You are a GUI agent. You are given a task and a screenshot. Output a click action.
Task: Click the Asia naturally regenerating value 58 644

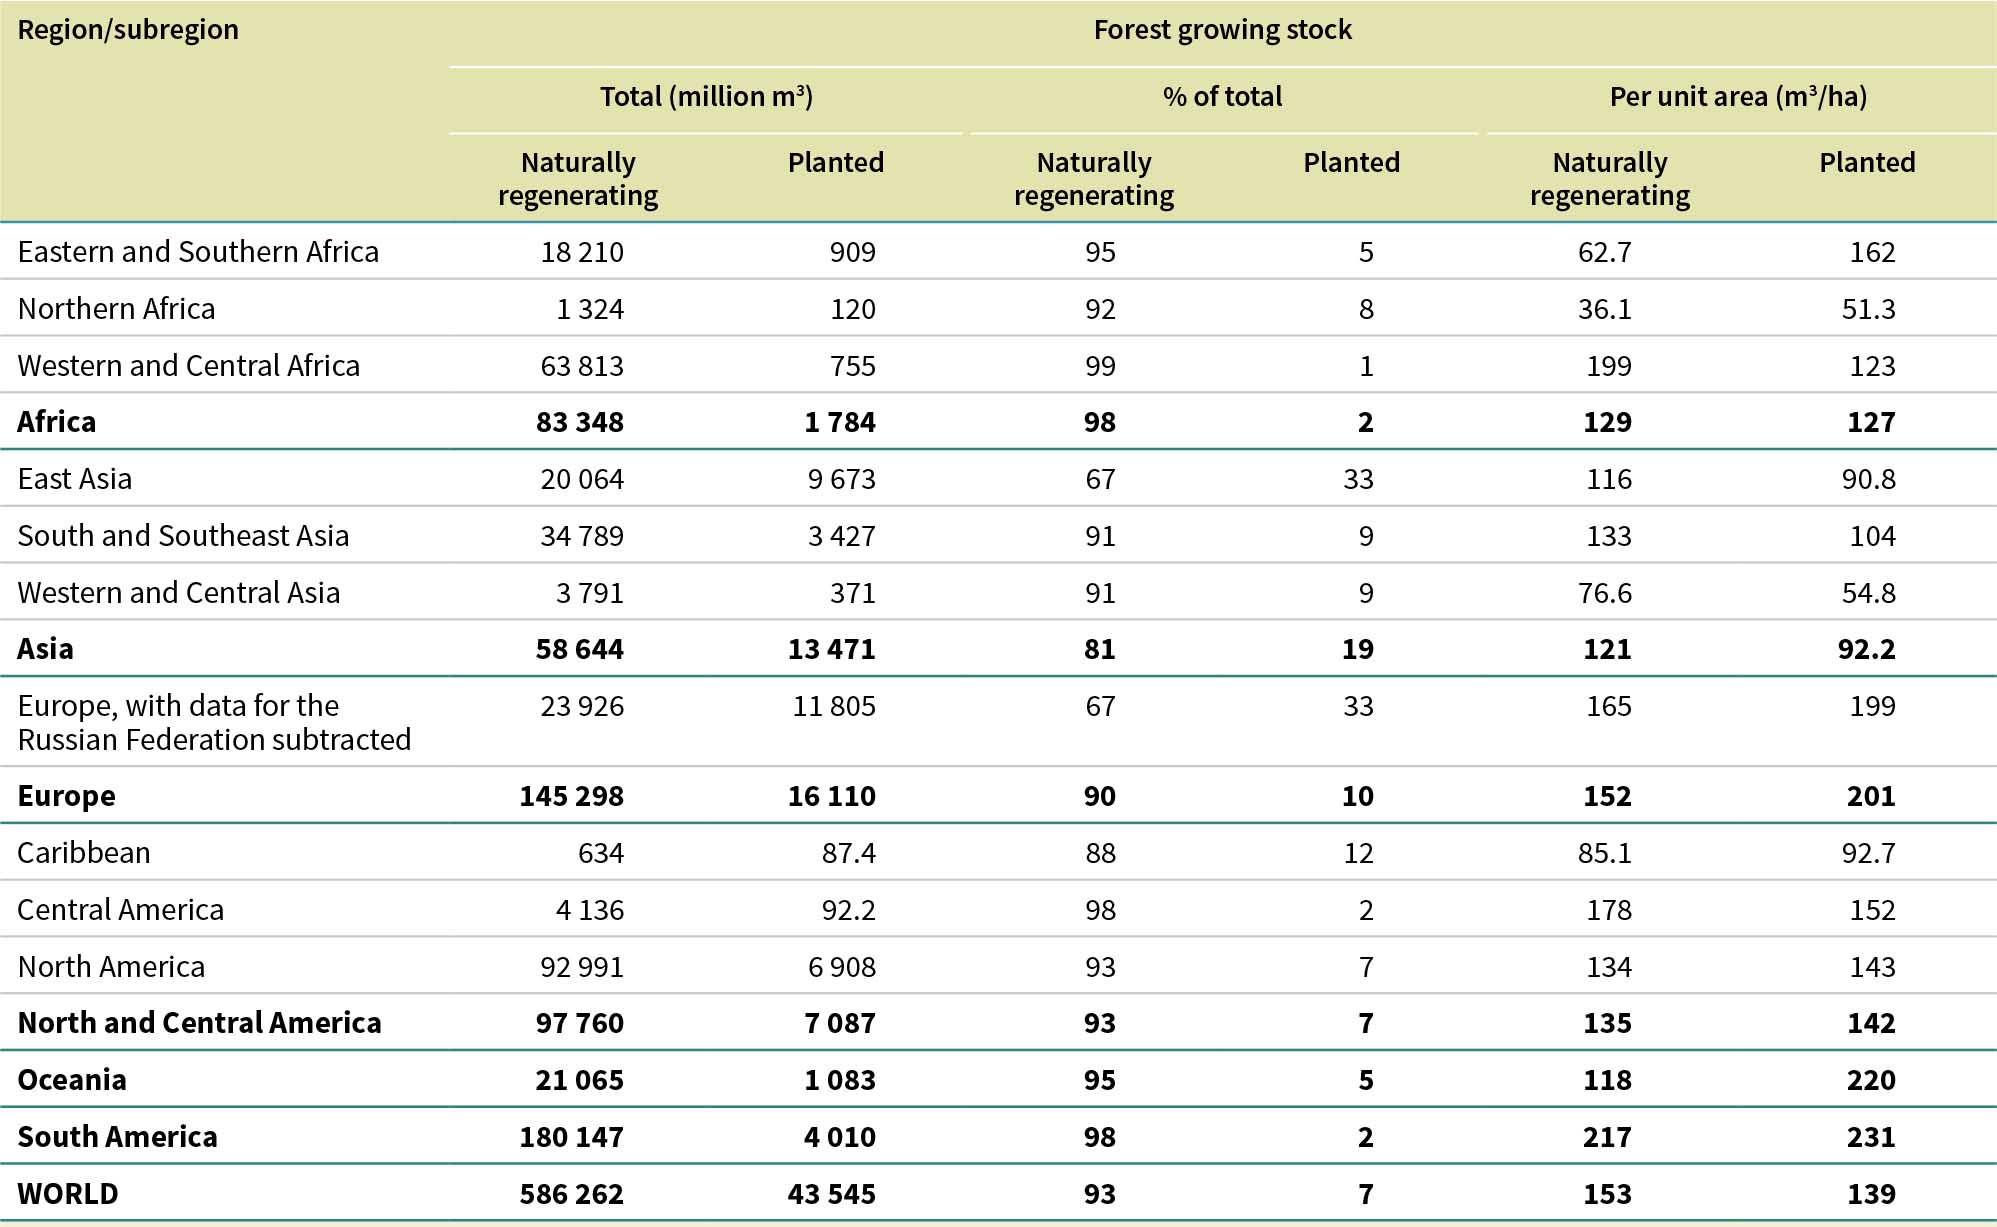point(579,649)
